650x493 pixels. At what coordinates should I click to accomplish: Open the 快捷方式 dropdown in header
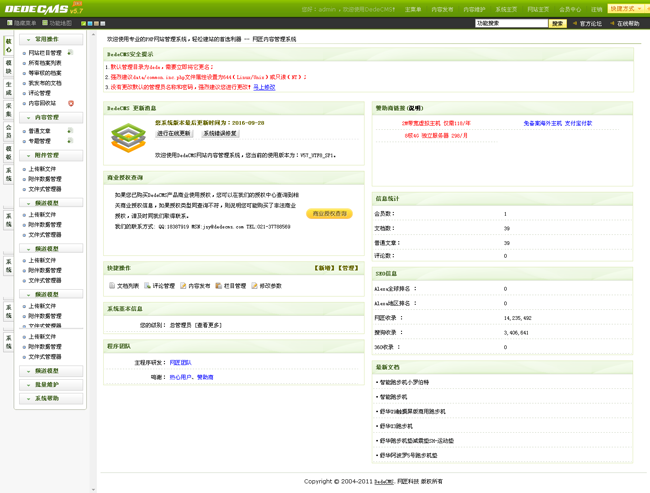[628, 9]
